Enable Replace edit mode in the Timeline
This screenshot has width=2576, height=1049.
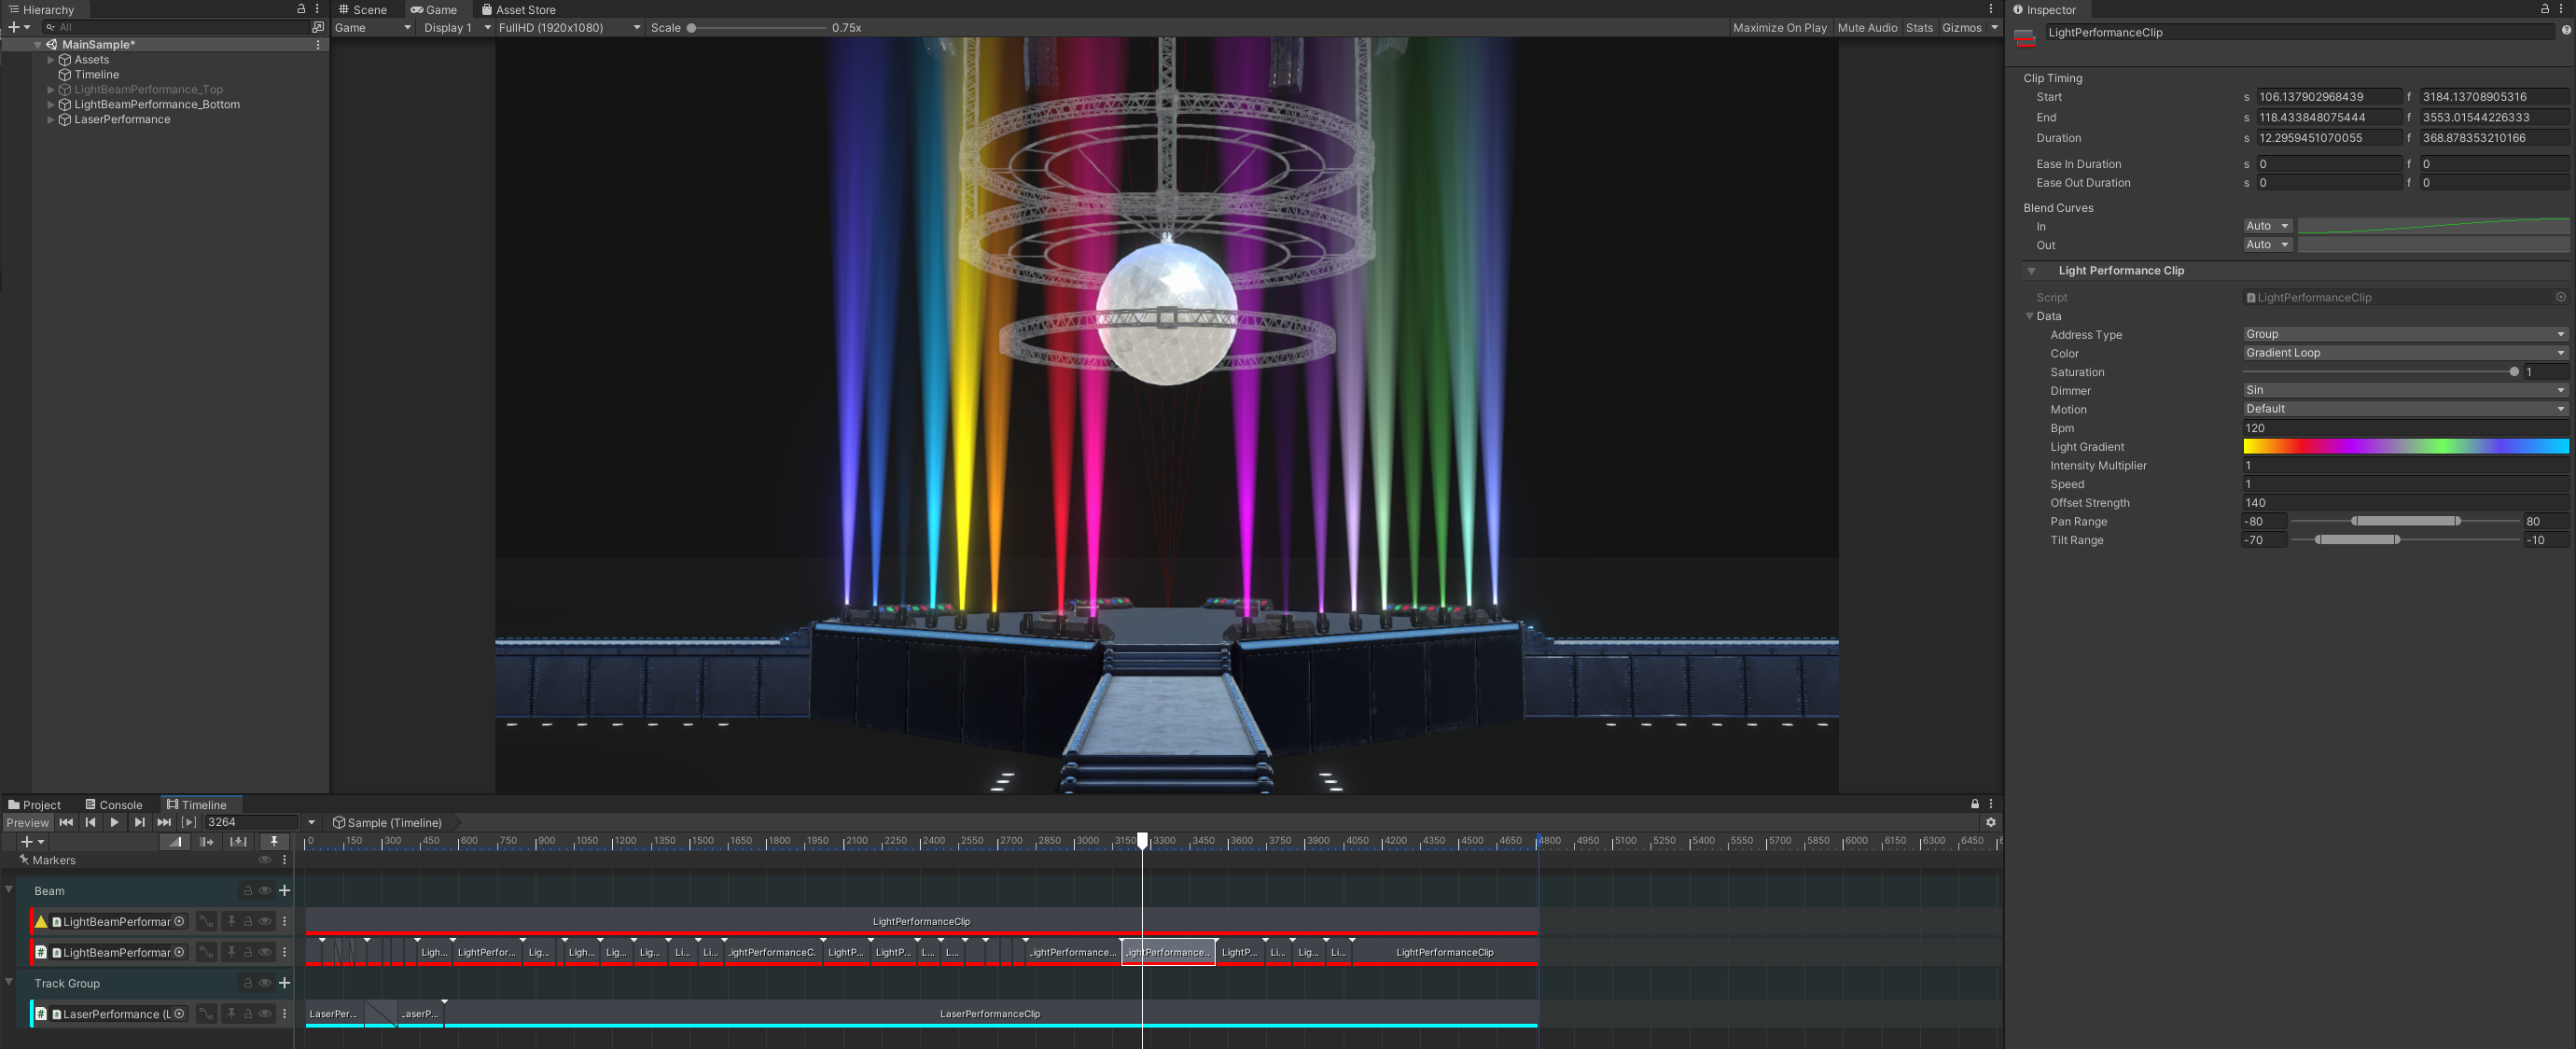tap(238, 842)
